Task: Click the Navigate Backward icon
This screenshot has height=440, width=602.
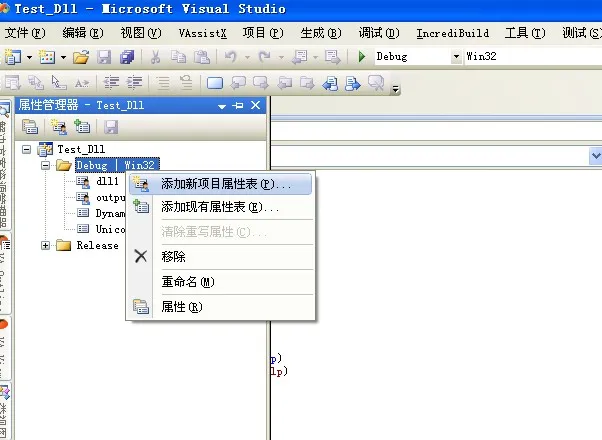Action: coord(299,57)
